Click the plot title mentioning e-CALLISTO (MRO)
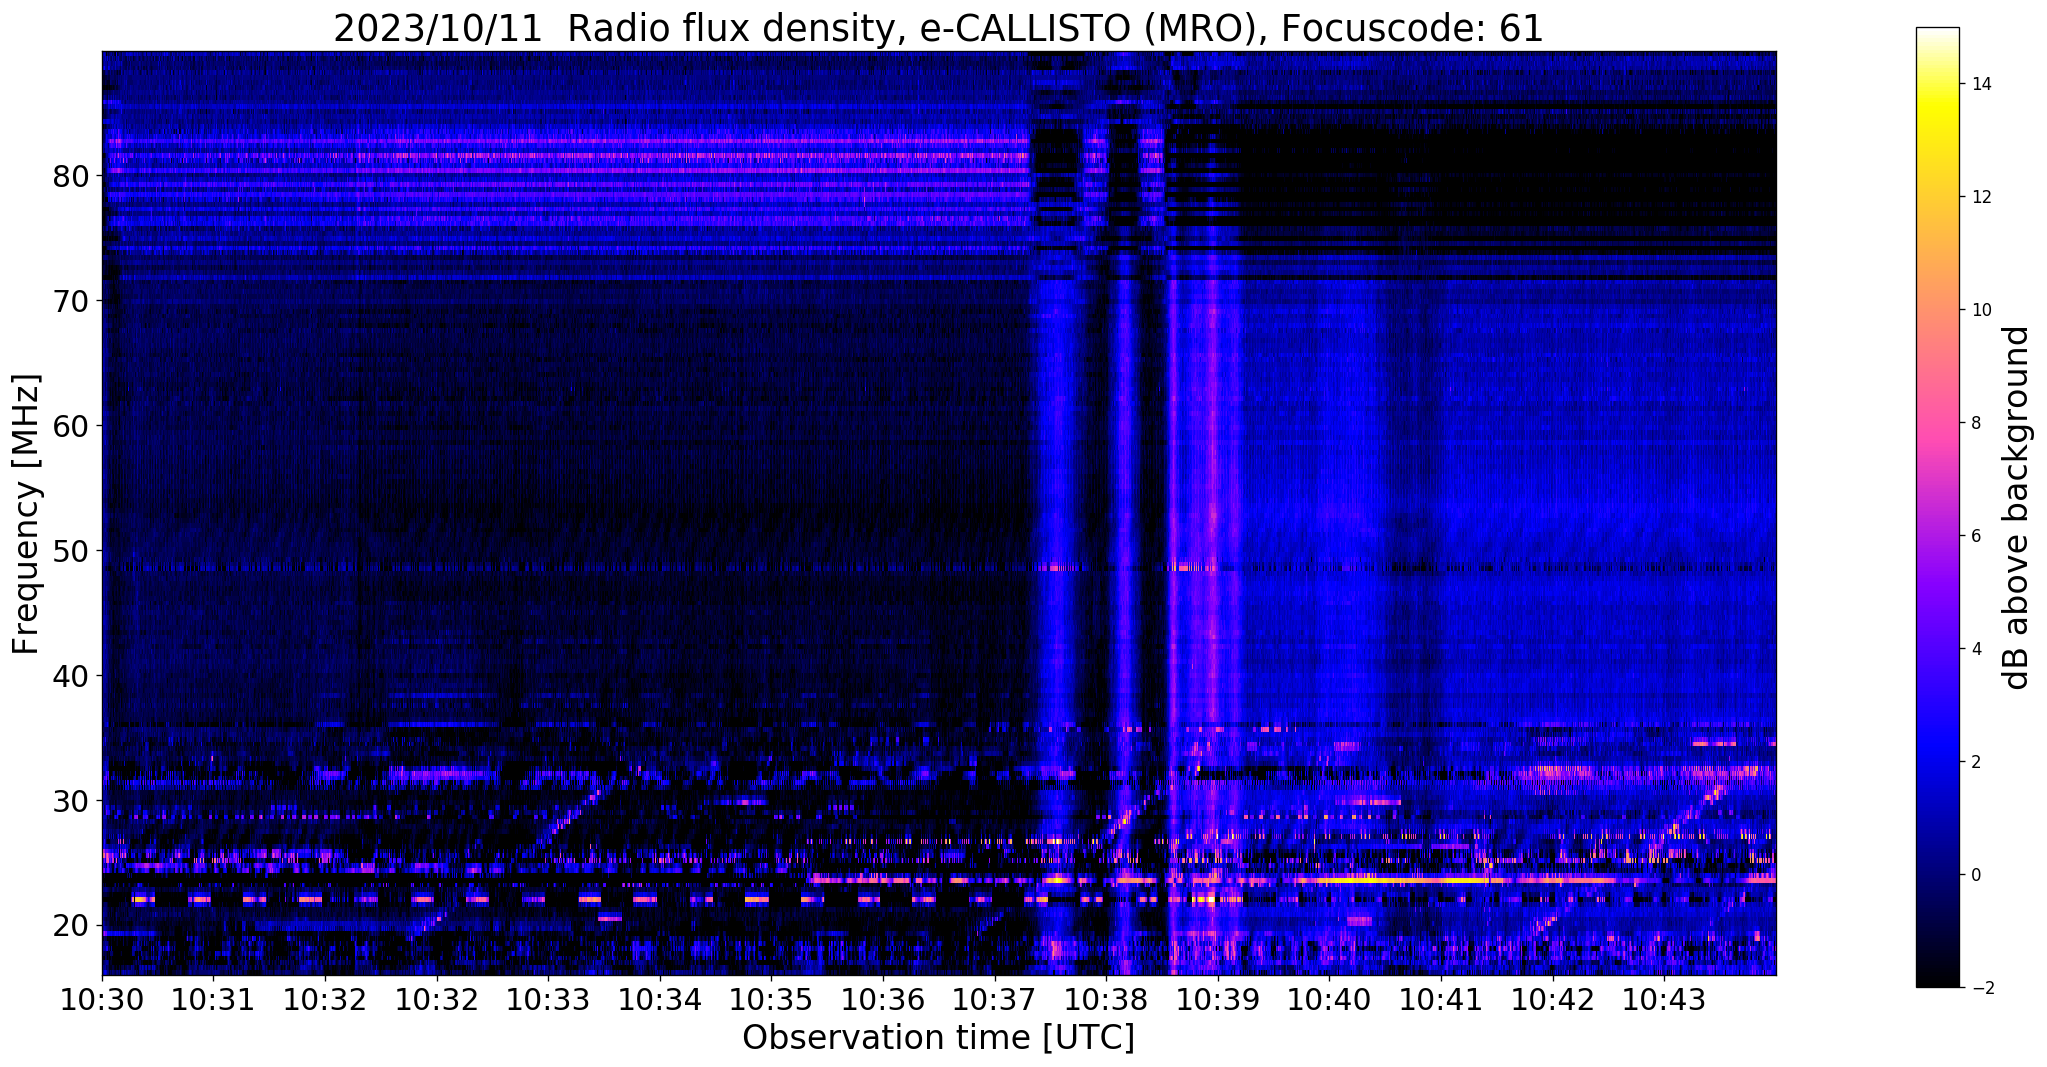 click(938, 28)
